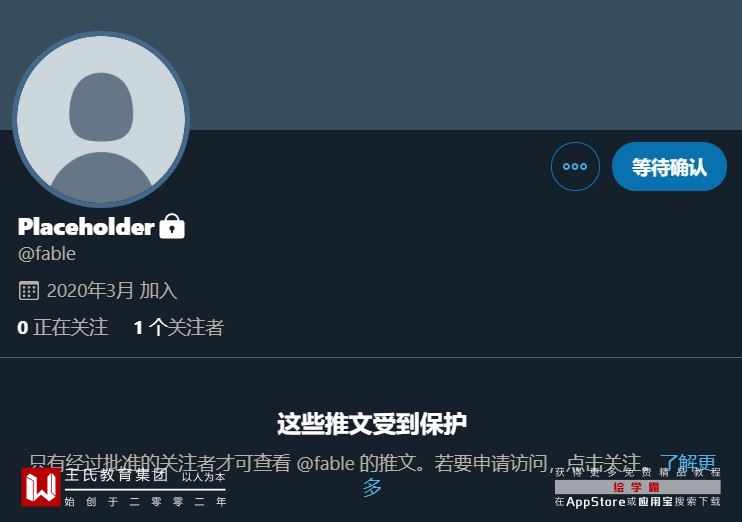Open the three-dot more options button
The height and width of the screenshot is (522, 742).
point(575,167)
